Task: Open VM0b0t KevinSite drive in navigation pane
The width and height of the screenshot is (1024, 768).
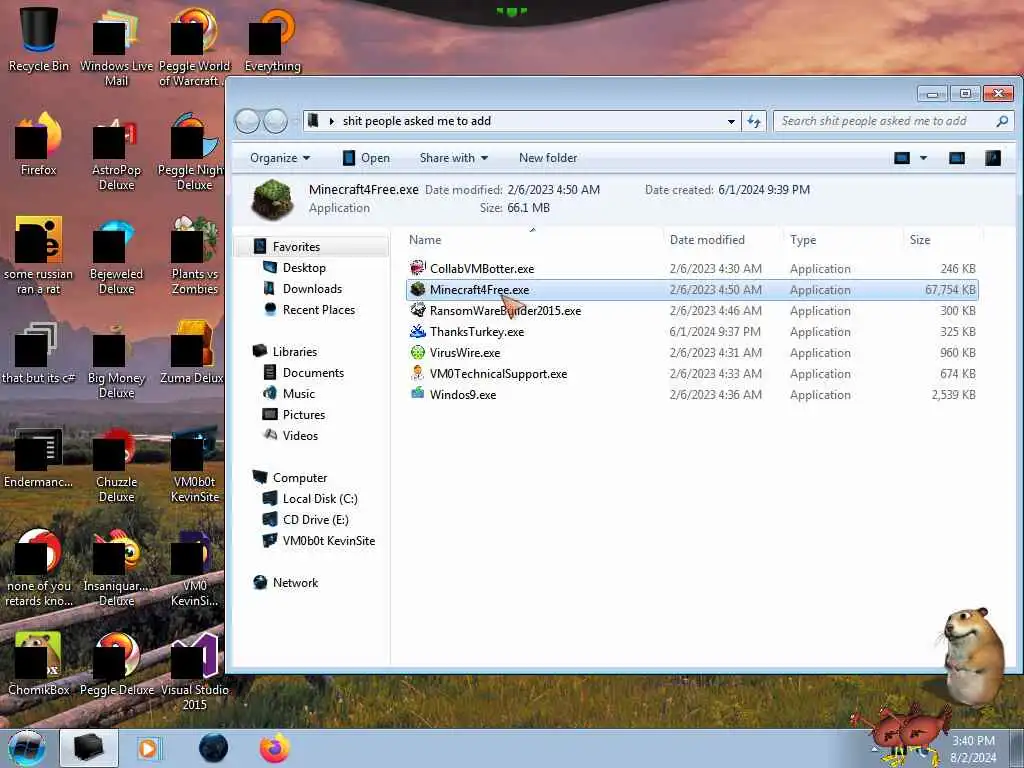Action: click(x=328, y=540)
